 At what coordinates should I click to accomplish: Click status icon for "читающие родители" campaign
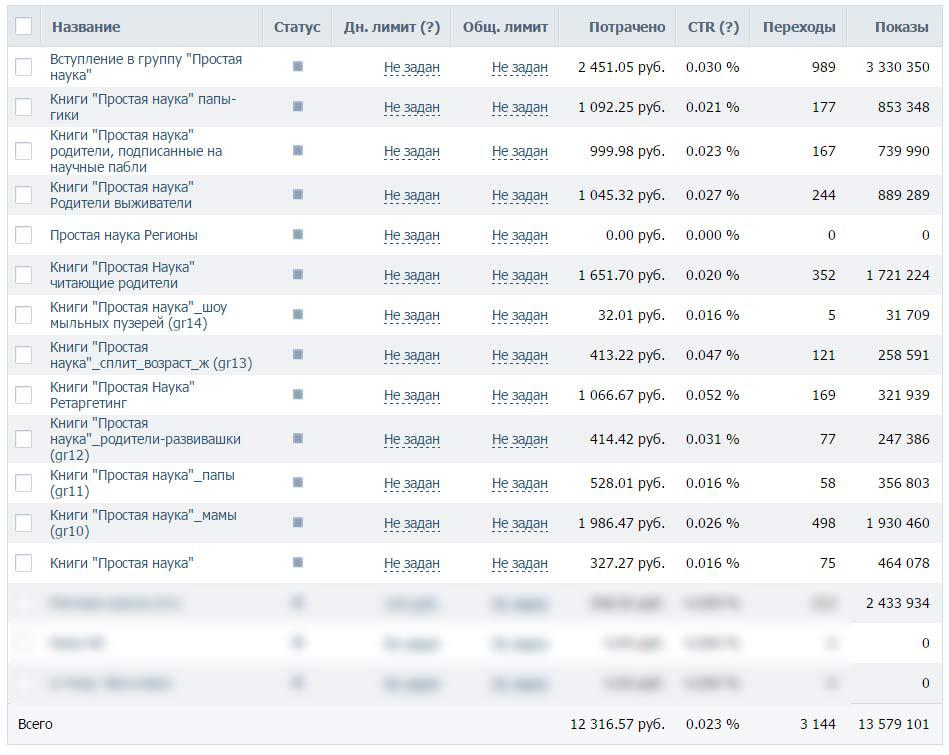pos(298,274)
